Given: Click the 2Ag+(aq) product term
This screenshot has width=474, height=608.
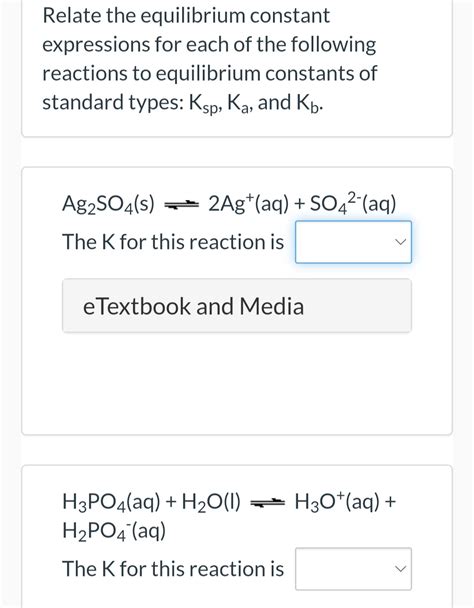Looking at the screenshot, I should (249, 203).
